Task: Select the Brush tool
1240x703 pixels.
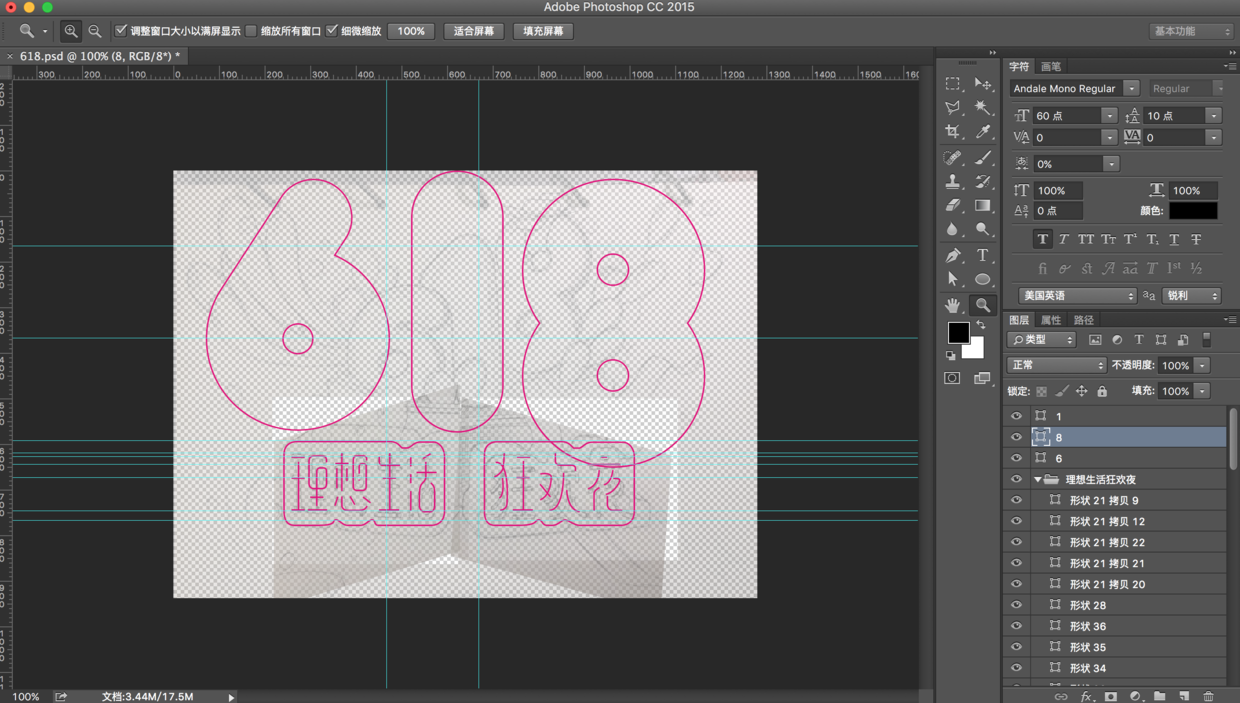Action: [983, 158]
